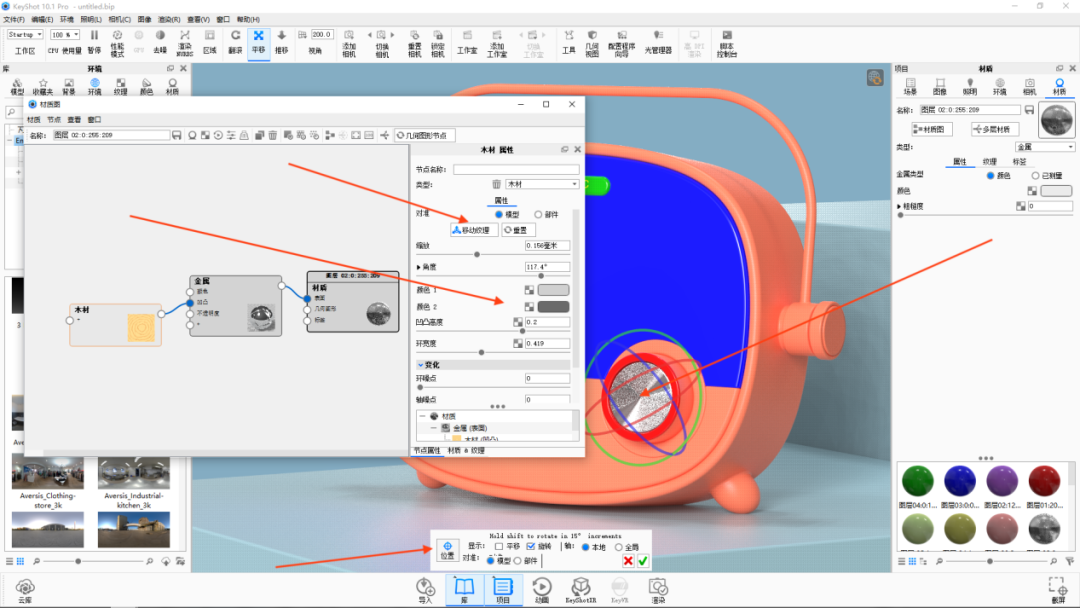Open the KeyShotXR icon at the bottom
Screen dimensions: 1080x608
tap(581, 588)
